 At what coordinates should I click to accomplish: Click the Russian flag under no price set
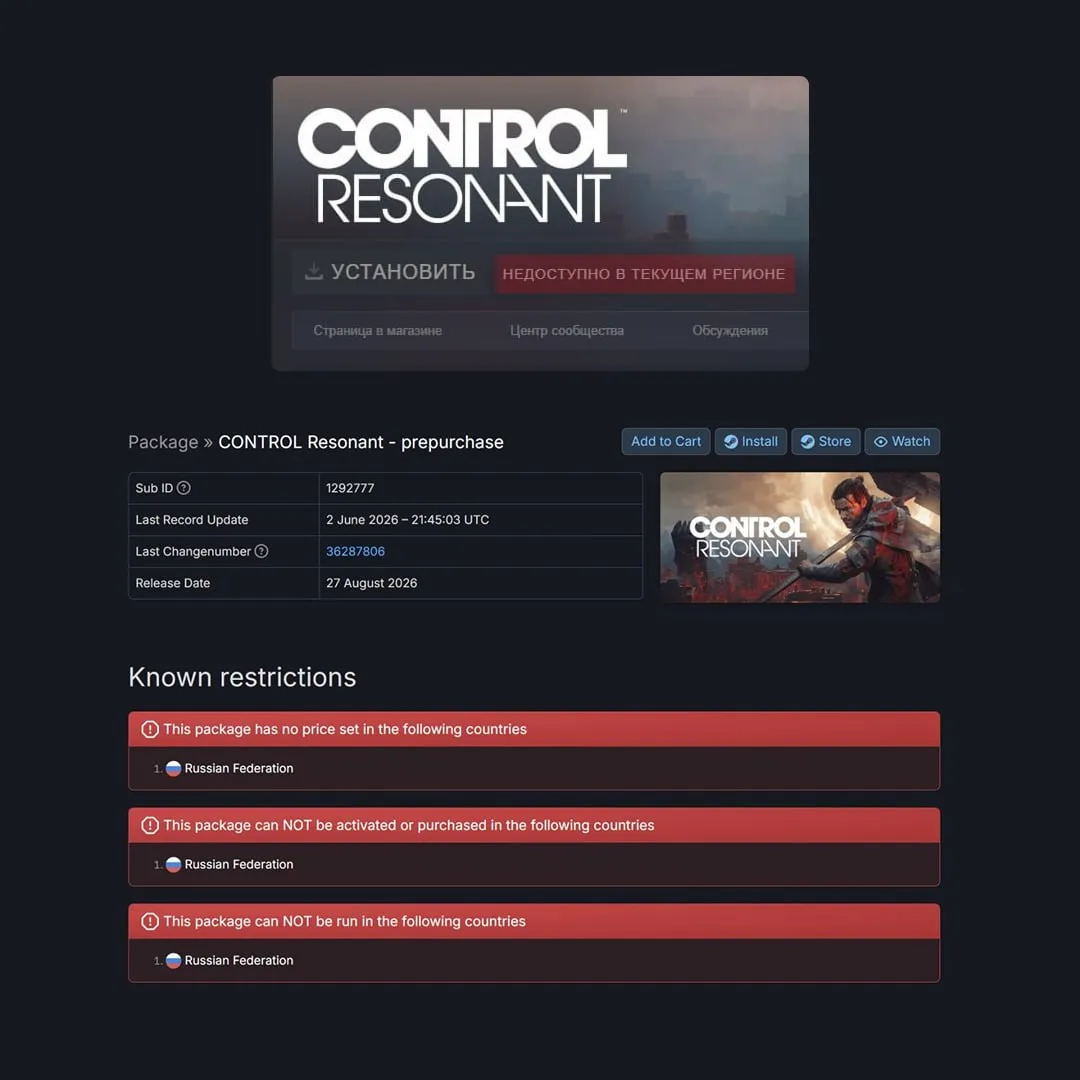point(174,768)
